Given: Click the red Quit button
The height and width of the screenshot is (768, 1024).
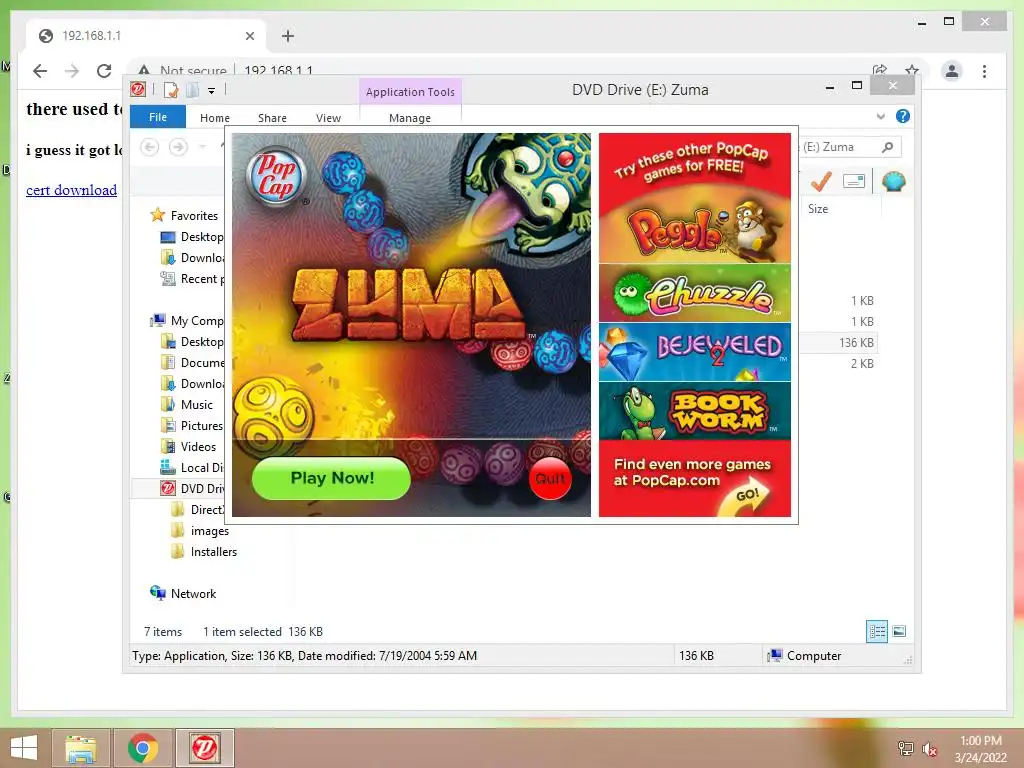Looking at the screenshot, I should [x=550, y=479].
